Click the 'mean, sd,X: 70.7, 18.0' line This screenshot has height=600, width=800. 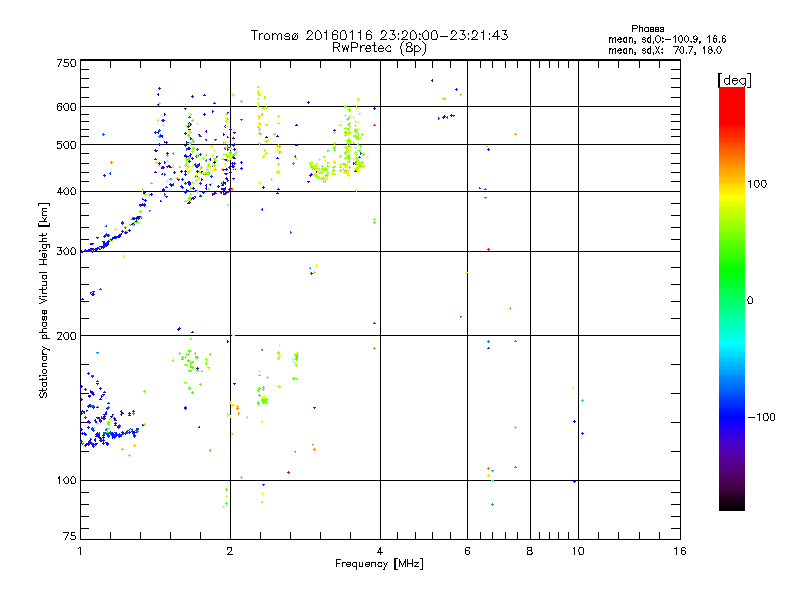coord(665,50)
